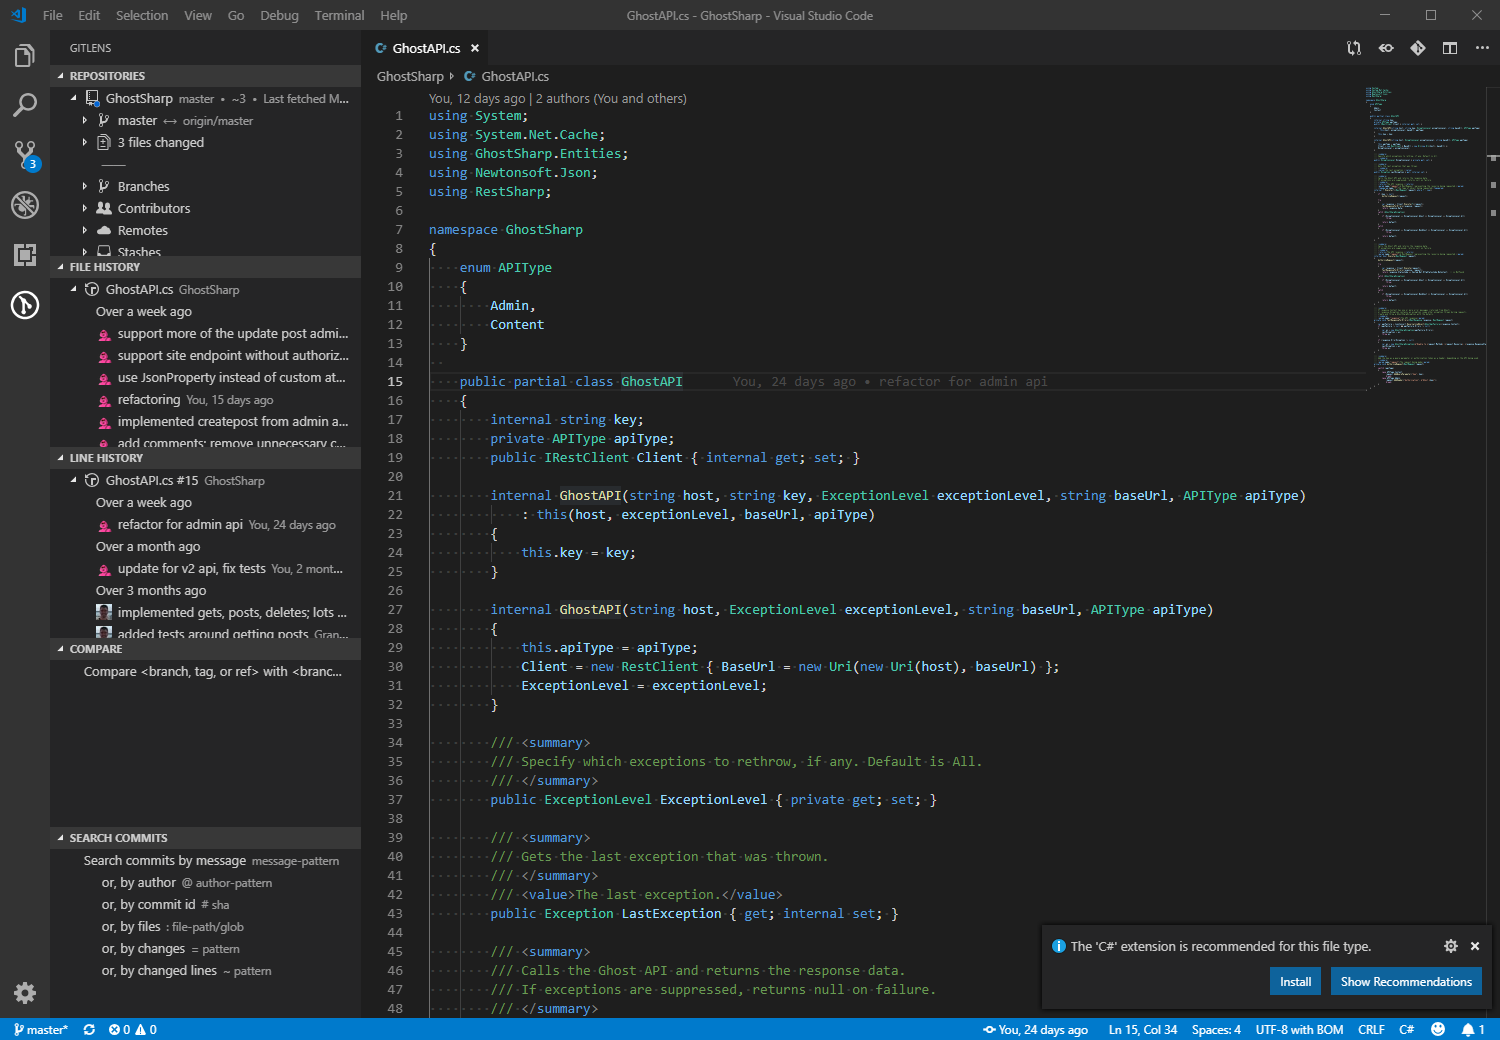The image size is (1500, 1040).
Task: Click the compare file with previous revision icon
Action: [1354, 48]
